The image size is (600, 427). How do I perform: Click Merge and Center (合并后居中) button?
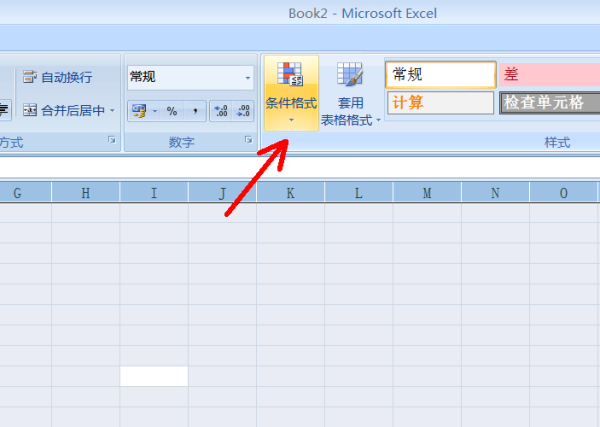coord(60,110)
